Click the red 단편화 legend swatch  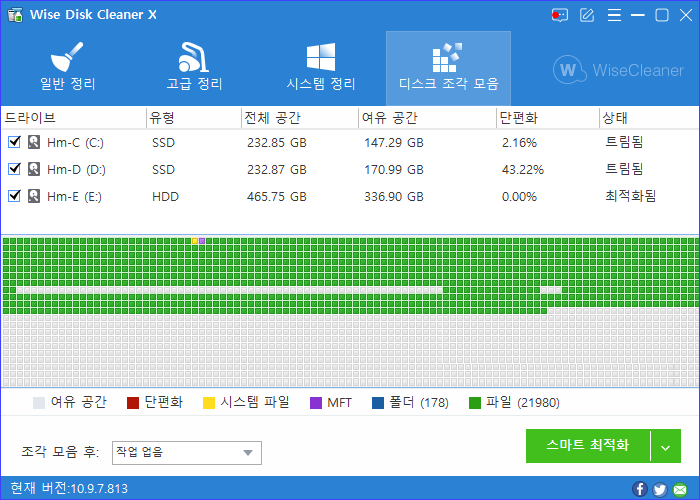coord(133,403)
